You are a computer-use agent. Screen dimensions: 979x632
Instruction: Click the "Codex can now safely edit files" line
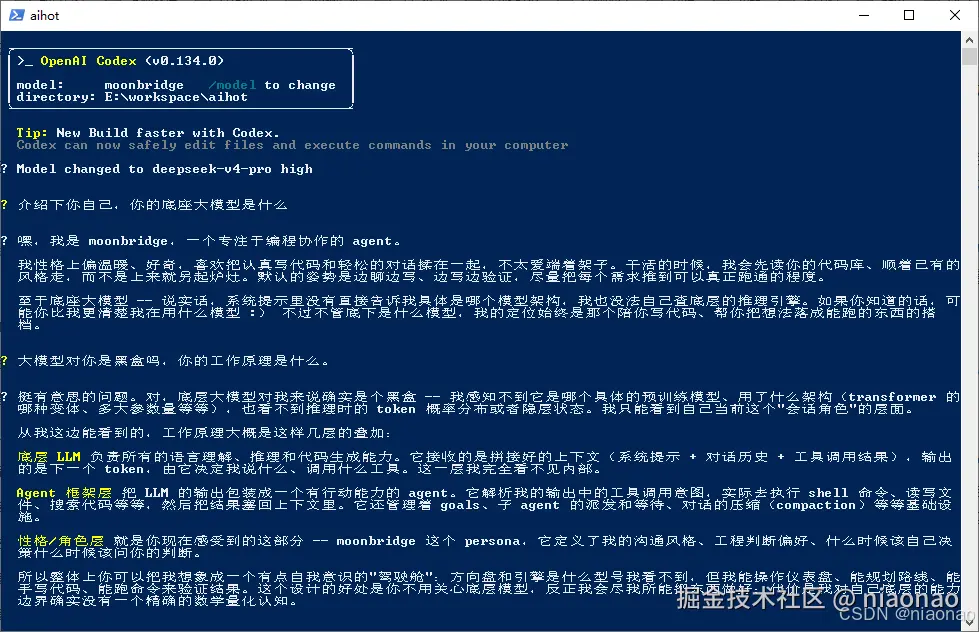[292, 145]
